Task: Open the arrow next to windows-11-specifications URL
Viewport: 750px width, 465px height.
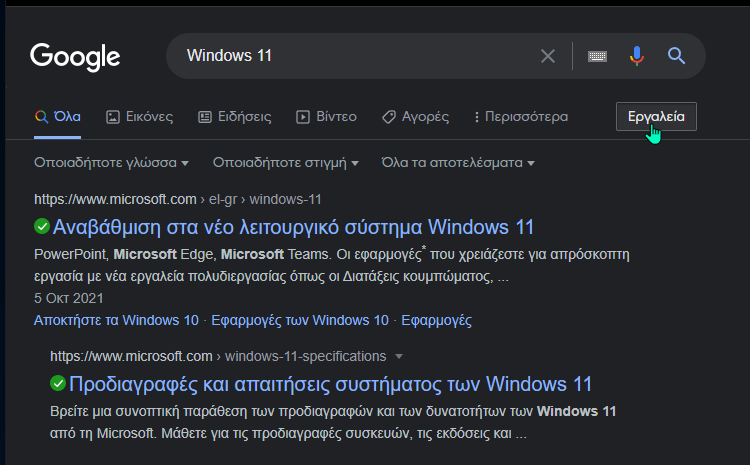Action: pos(399,356)
